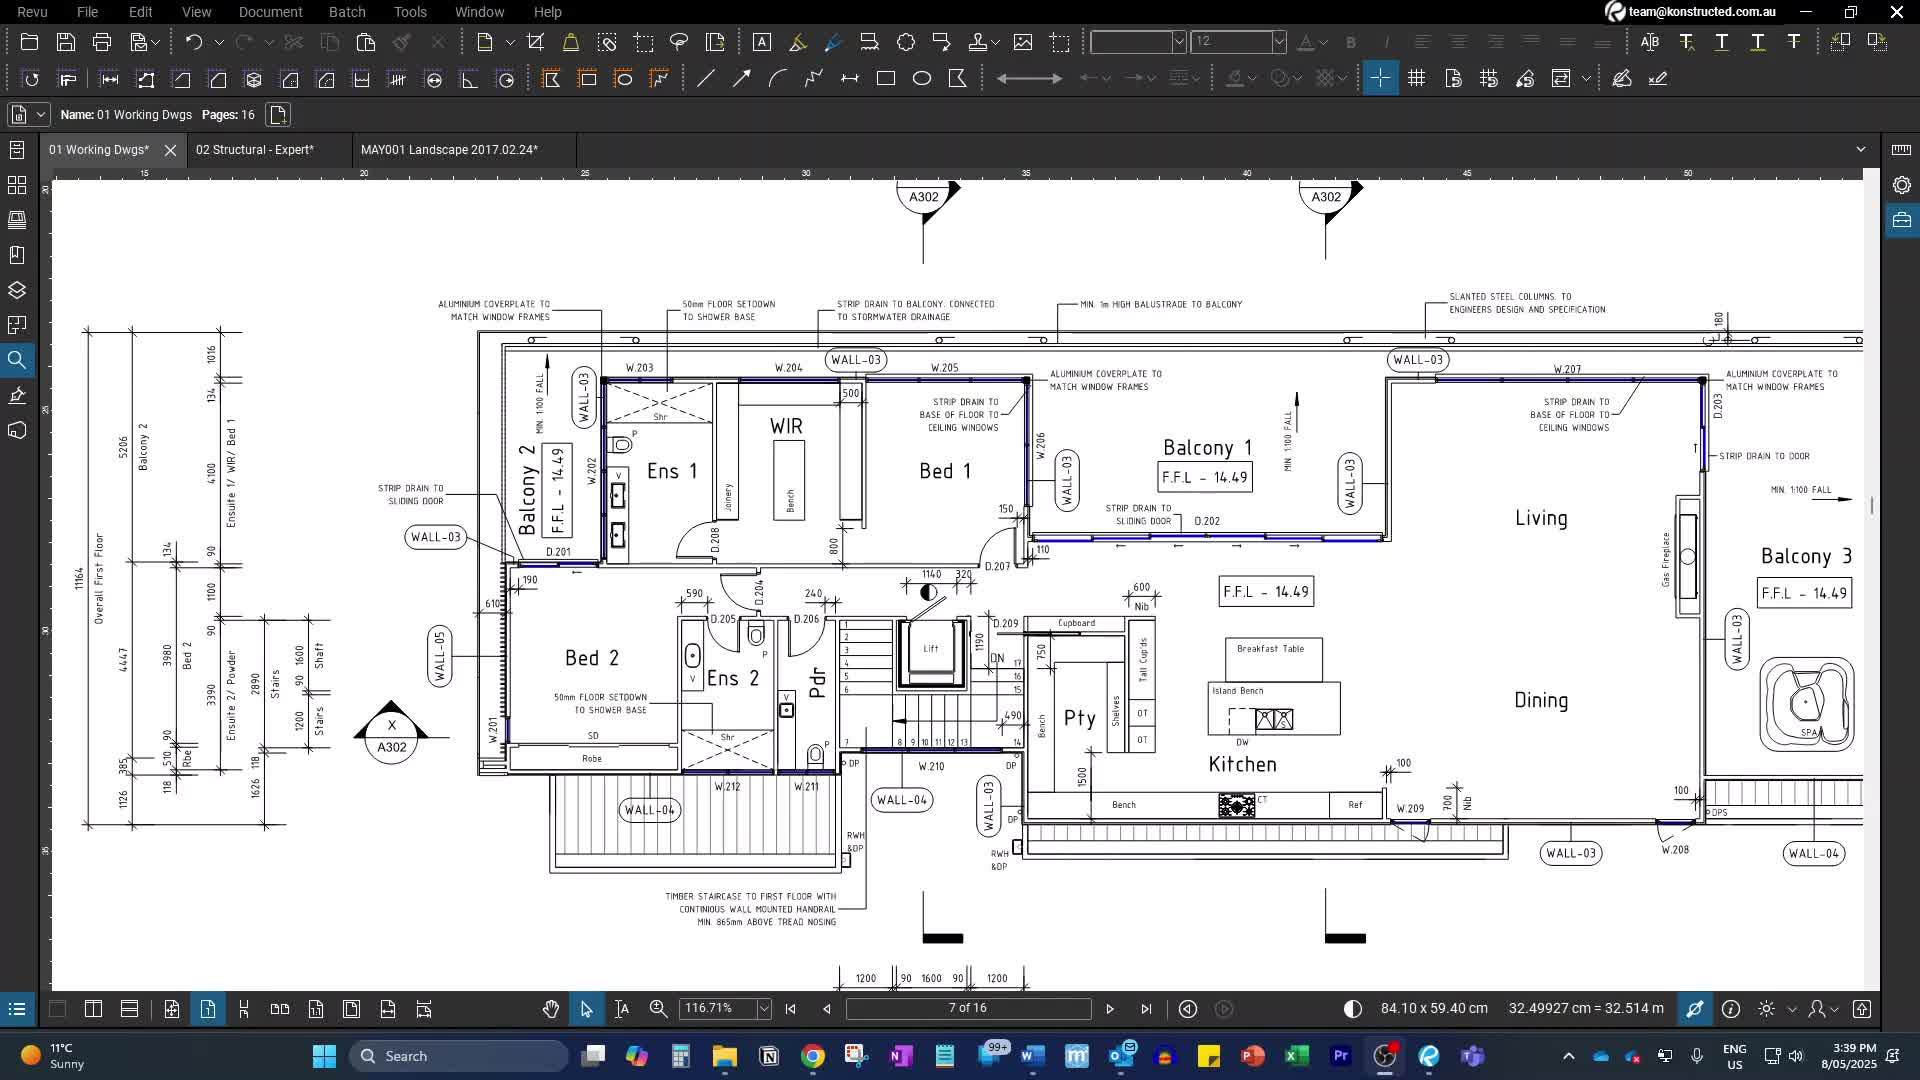This screenshot has height=1080, width=1920.
Task: Select the Text Box markup tool
Action: click(x=762, y=42)
